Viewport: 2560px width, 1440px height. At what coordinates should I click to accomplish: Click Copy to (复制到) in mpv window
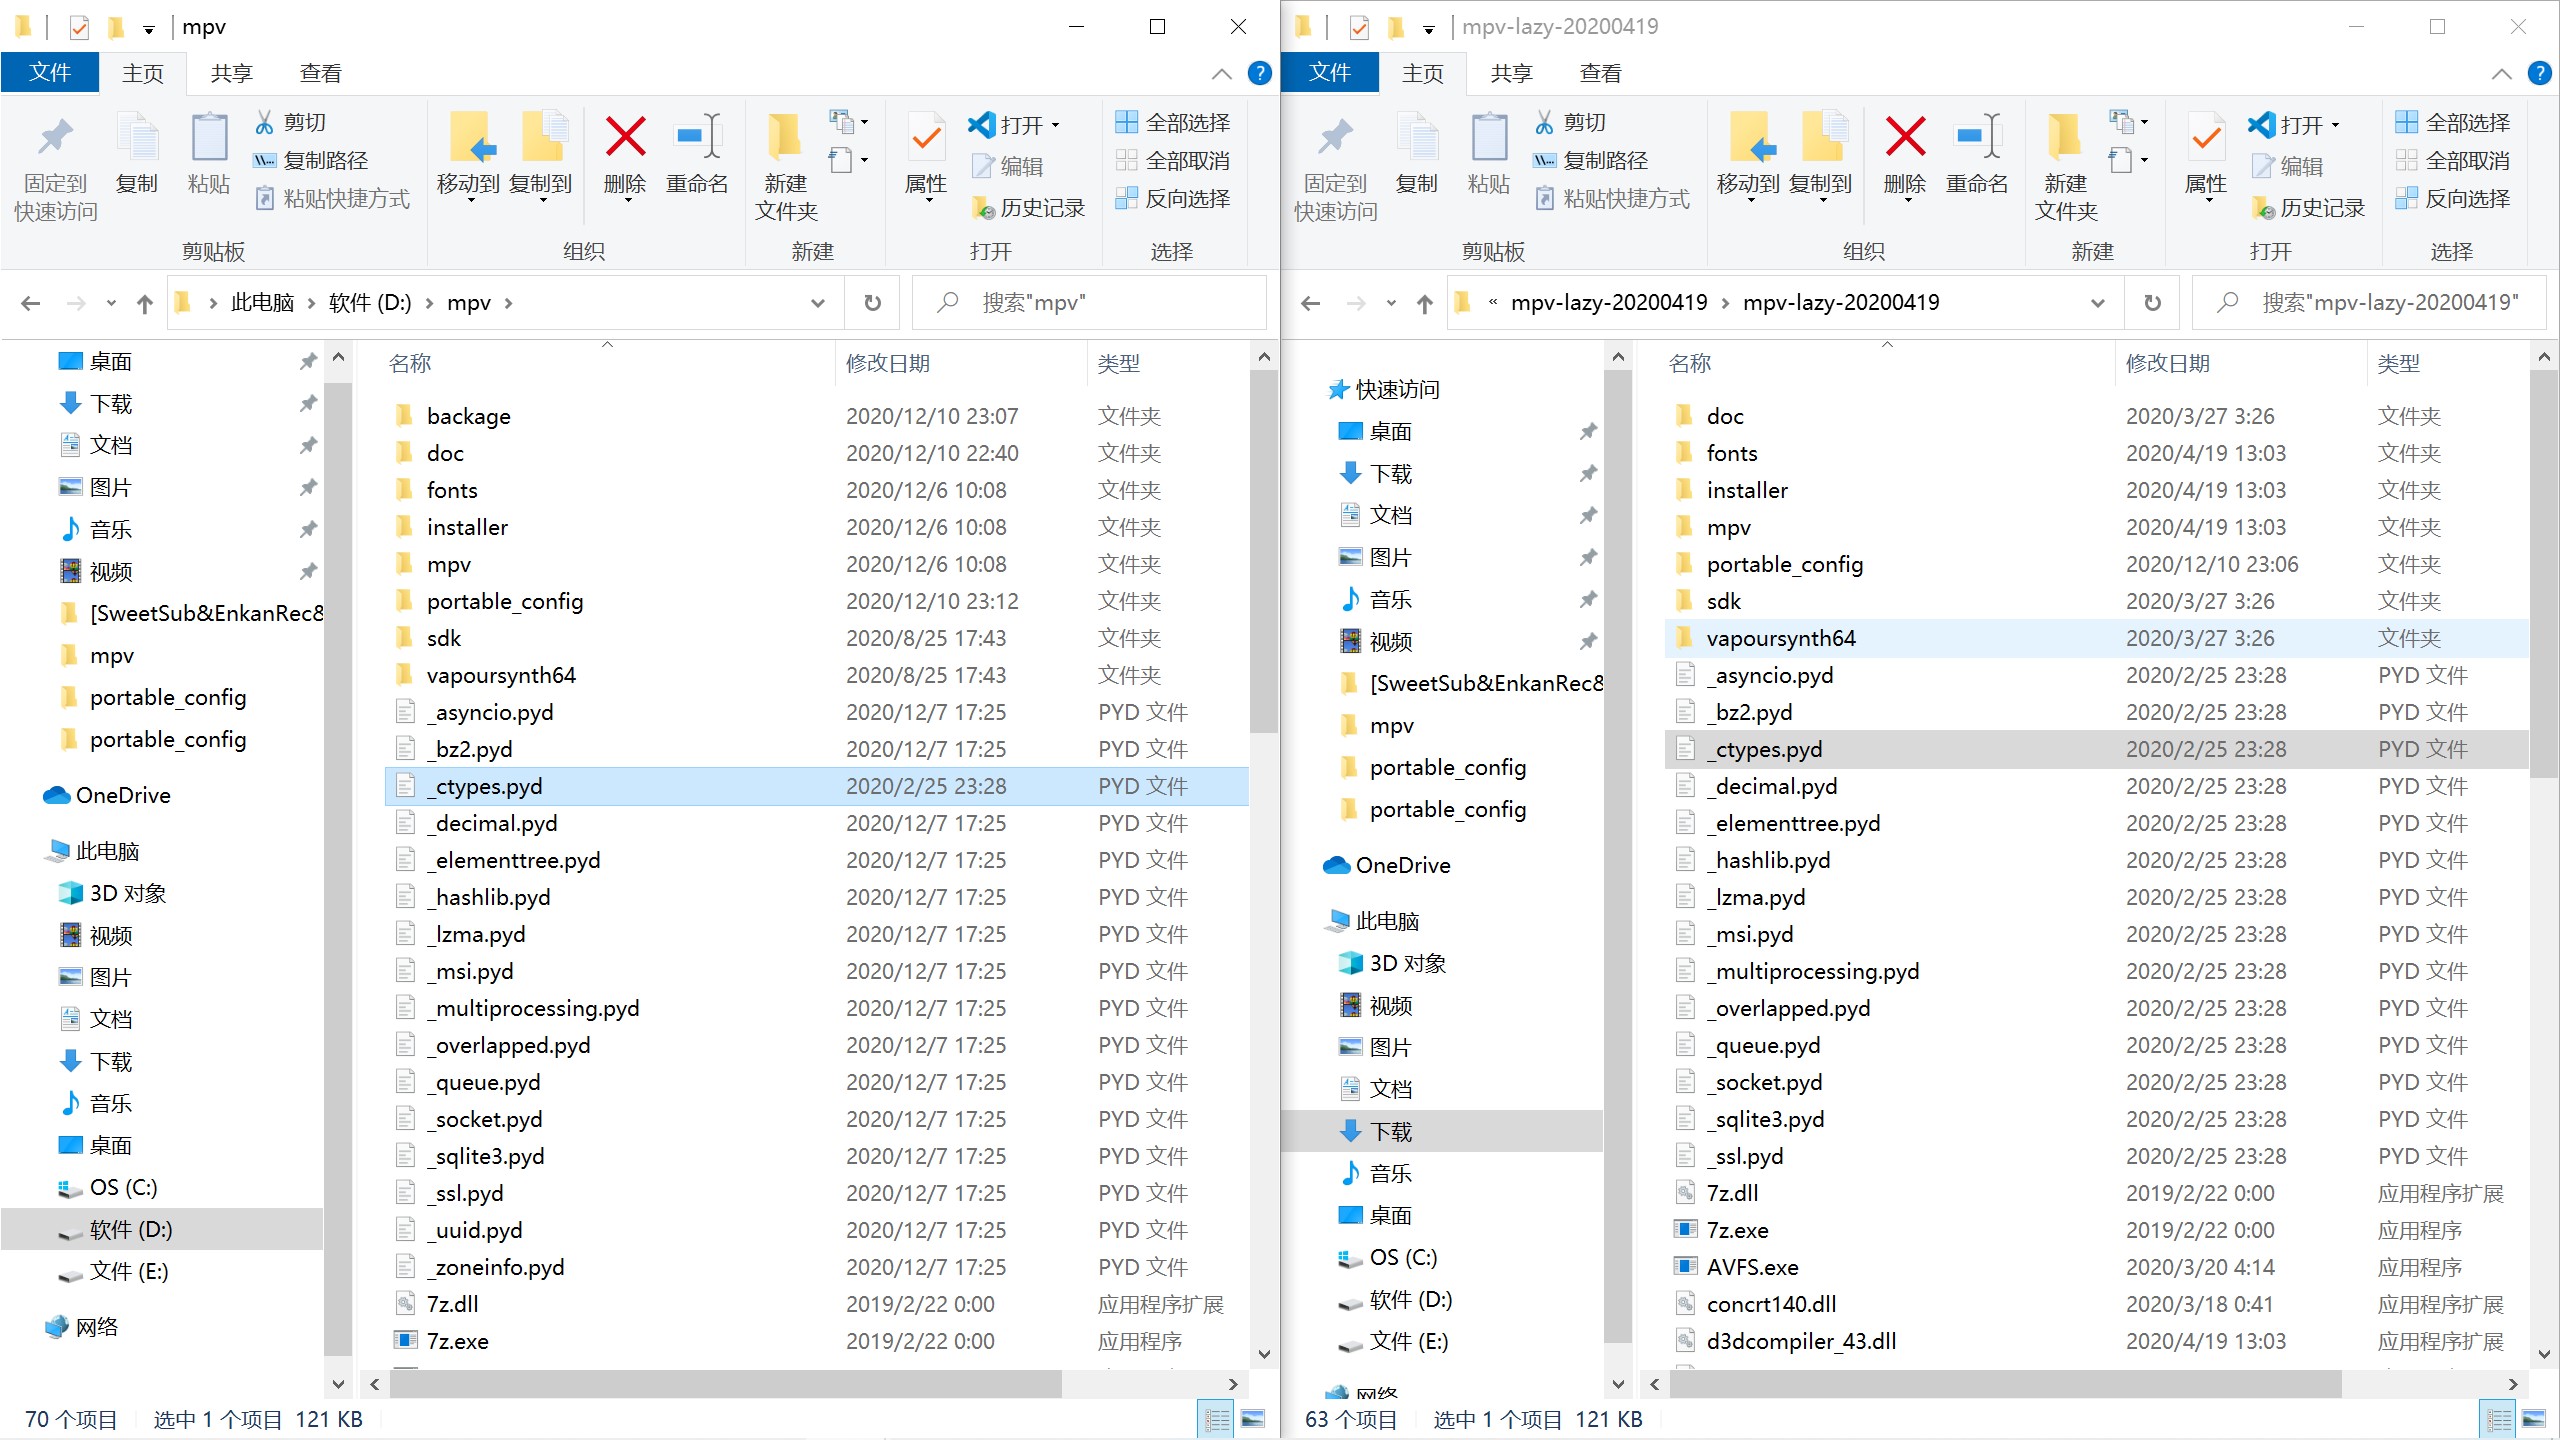(541, 156)
